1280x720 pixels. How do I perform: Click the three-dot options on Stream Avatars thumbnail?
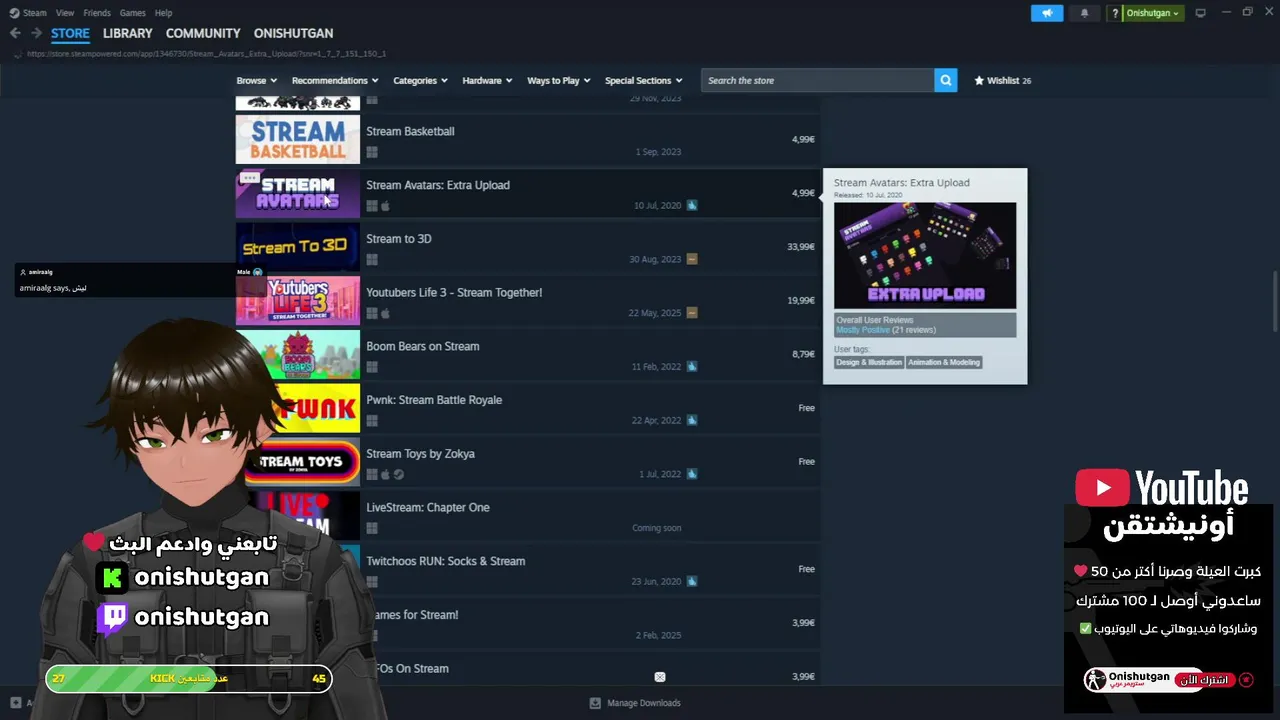click(x=250, y=178)
